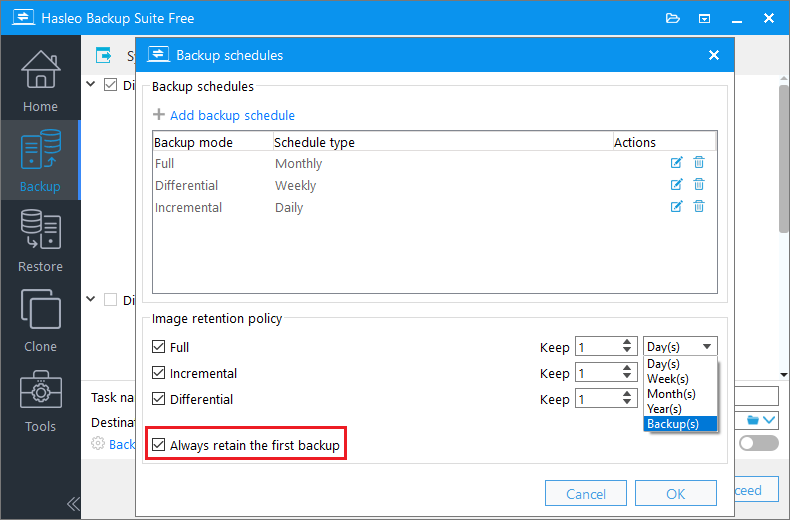This screenshot has width=790, height=520.
Task: Collapse the first disk tree entry
Action: click(91, 84)
